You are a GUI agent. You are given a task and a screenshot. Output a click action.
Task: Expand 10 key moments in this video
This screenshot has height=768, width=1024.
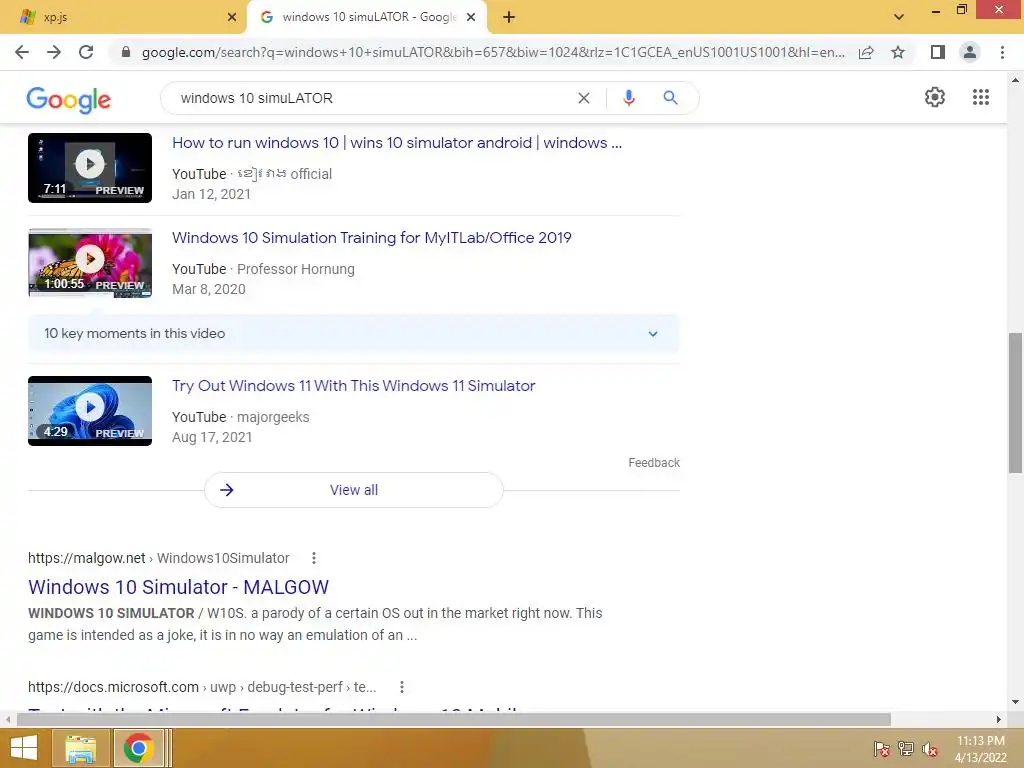tap(353, 333)
